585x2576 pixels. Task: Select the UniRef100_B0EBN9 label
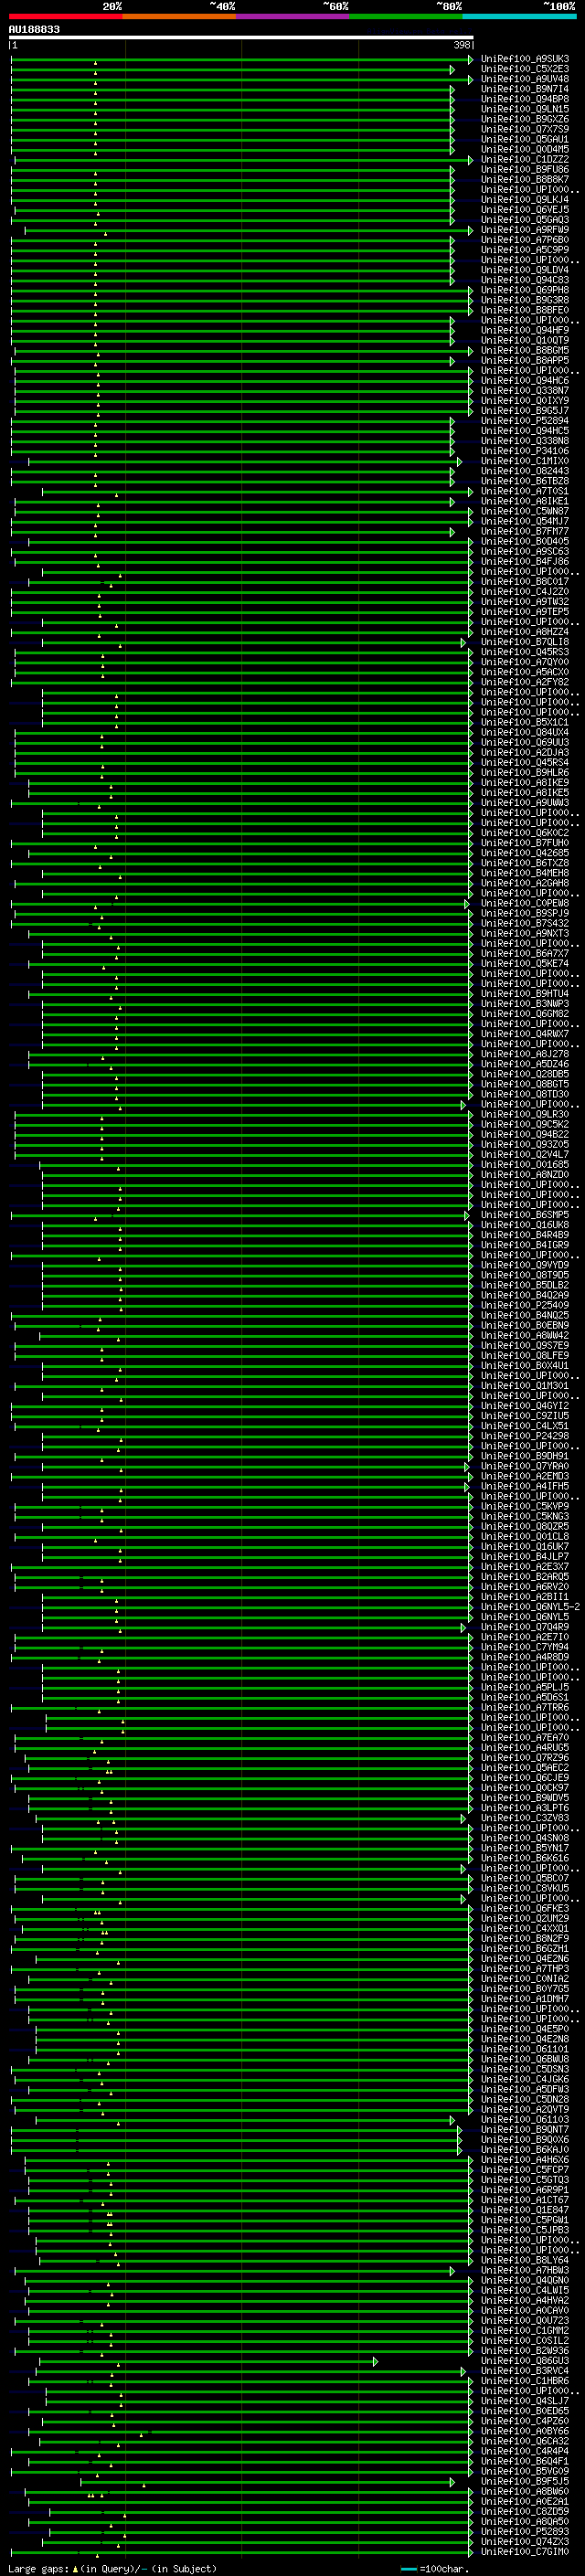click(525, 1325)
